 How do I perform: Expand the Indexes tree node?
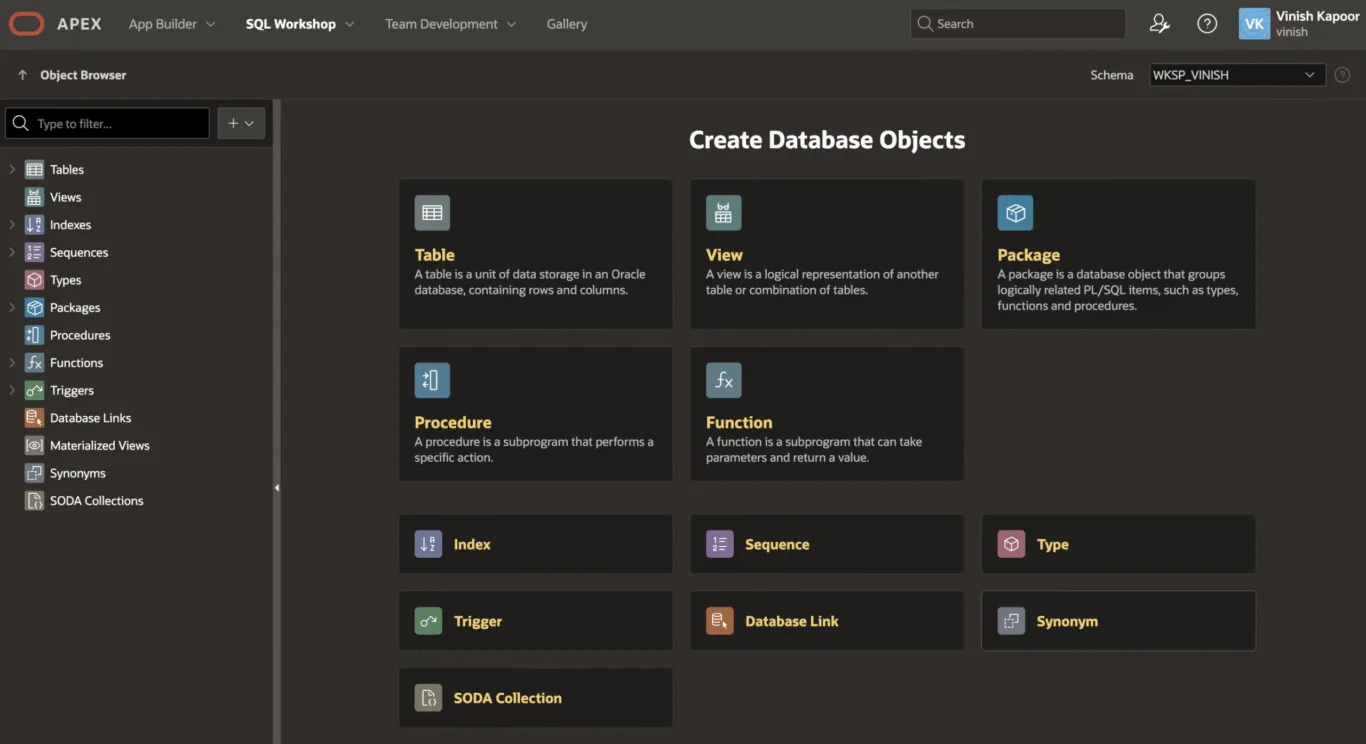tap(12, 225)
